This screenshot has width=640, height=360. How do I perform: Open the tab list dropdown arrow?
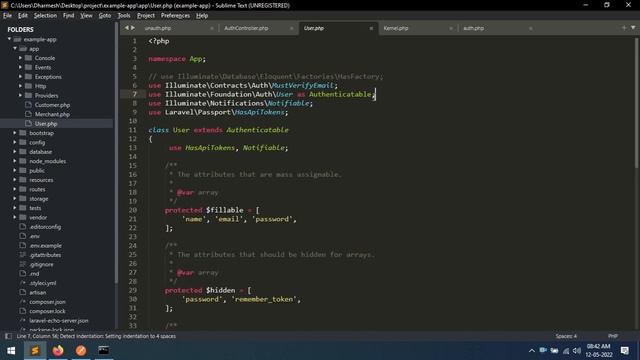pyautogui.click(x=633, y=28)
